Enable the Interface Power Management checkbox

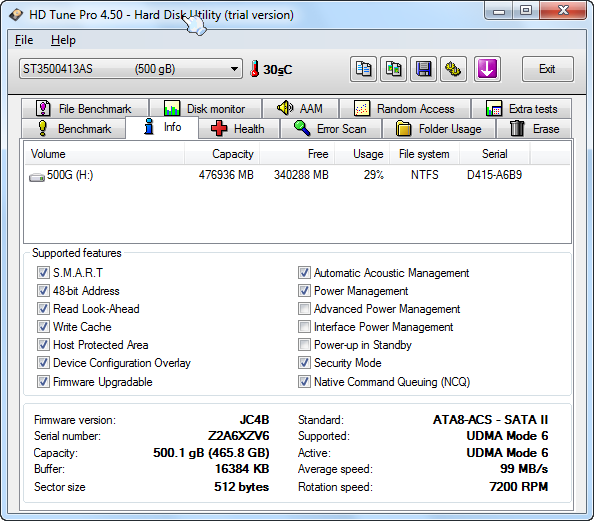304,327
